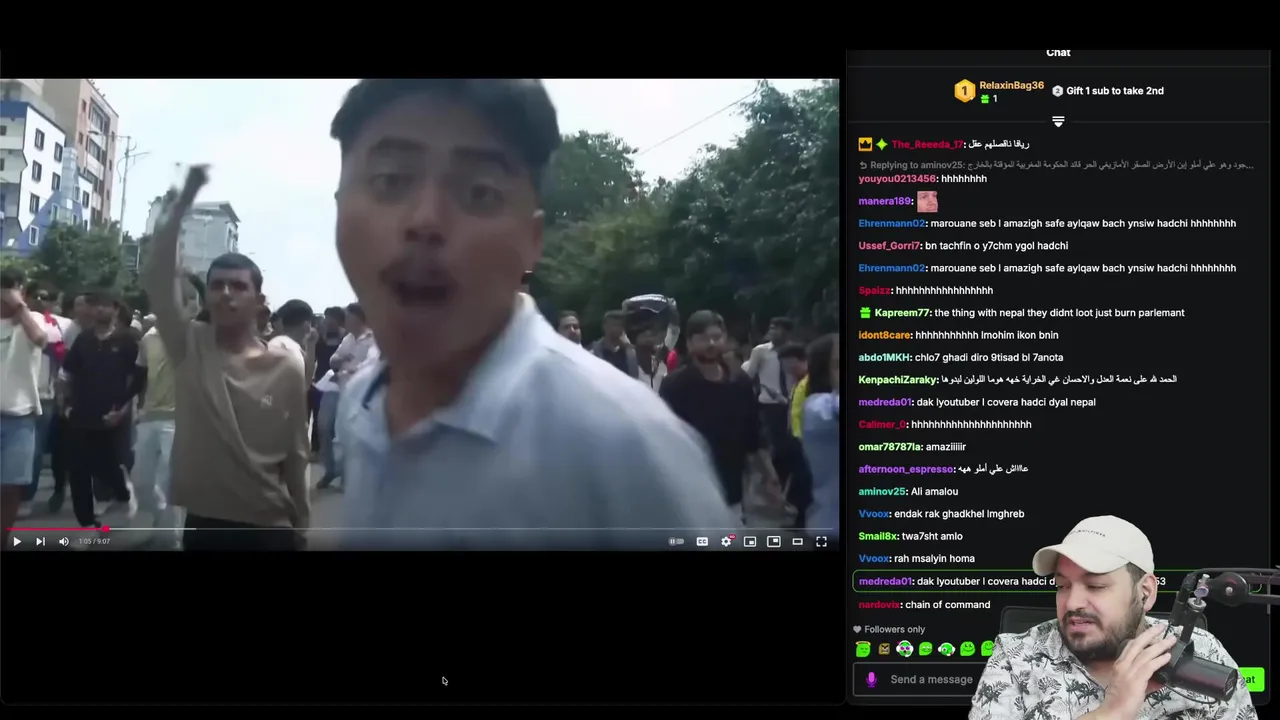Click aminov25 'Ali amalou' message name

coord(882,492)
